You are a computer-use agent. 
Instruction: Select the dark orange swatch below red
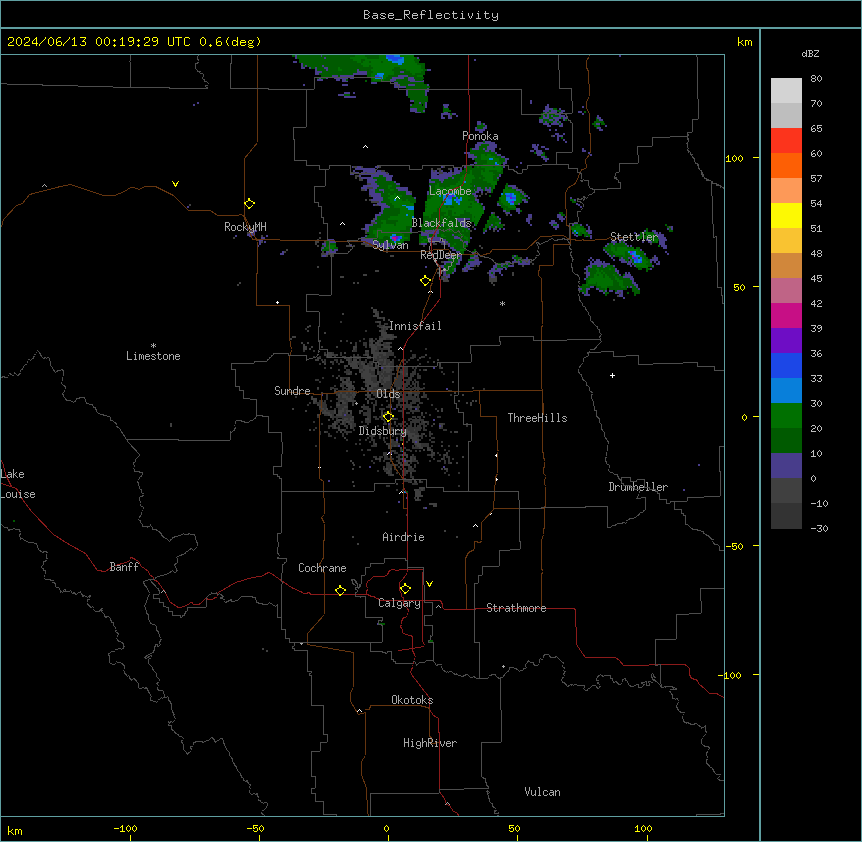point(786,165)
